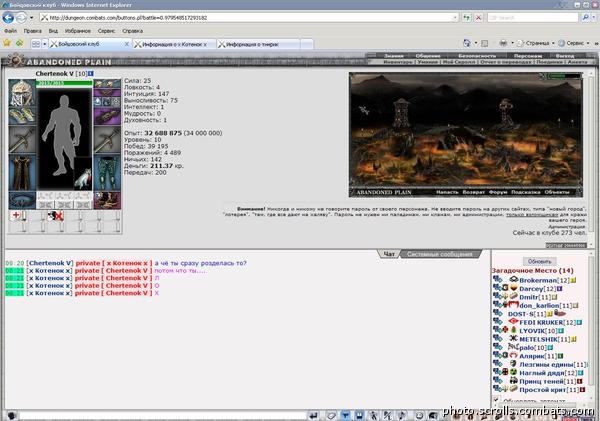Click the IE refresh button

(466, 18)
